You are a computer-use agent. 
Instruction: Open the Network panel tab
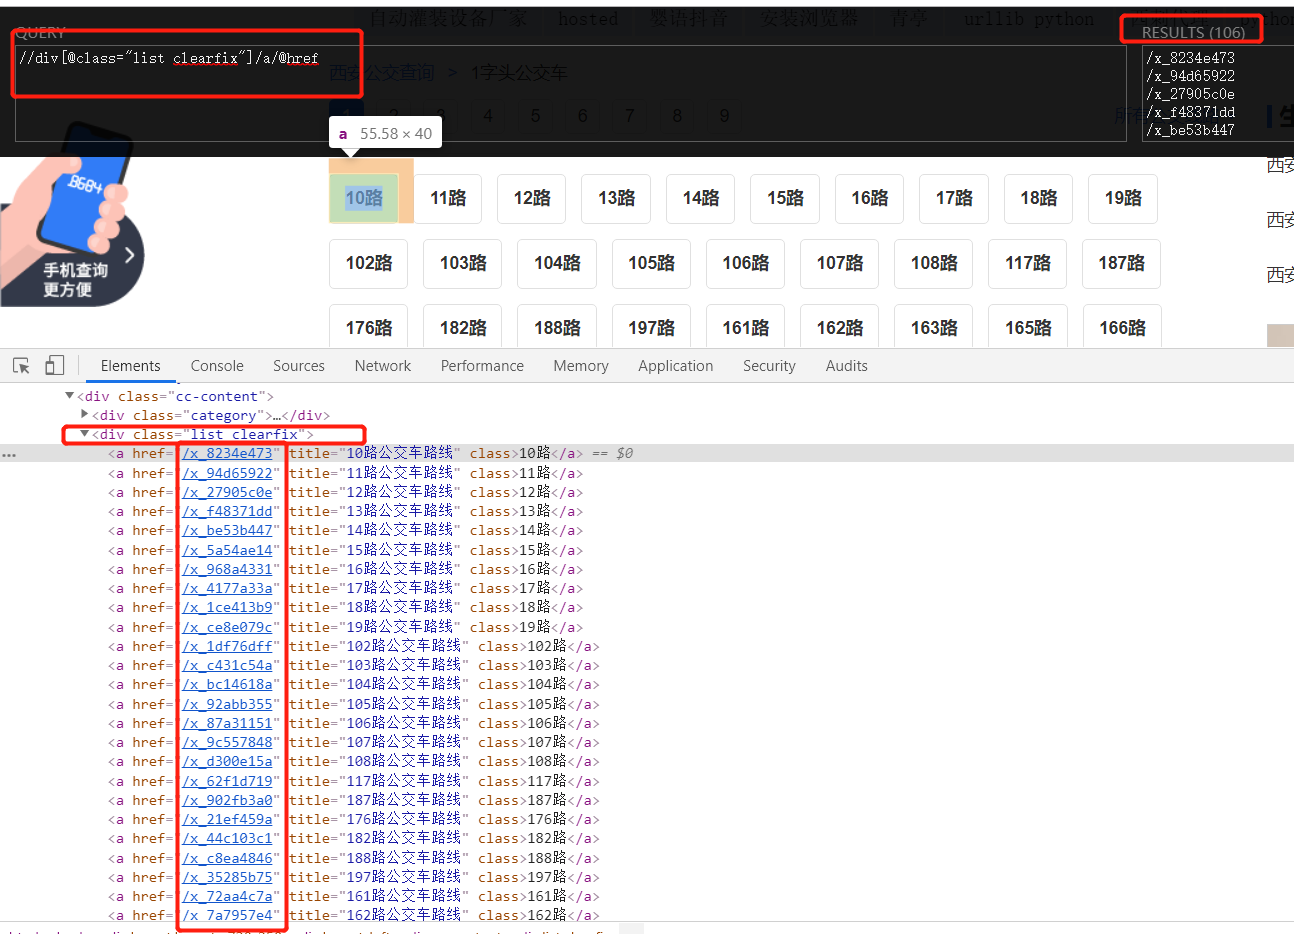382,366
